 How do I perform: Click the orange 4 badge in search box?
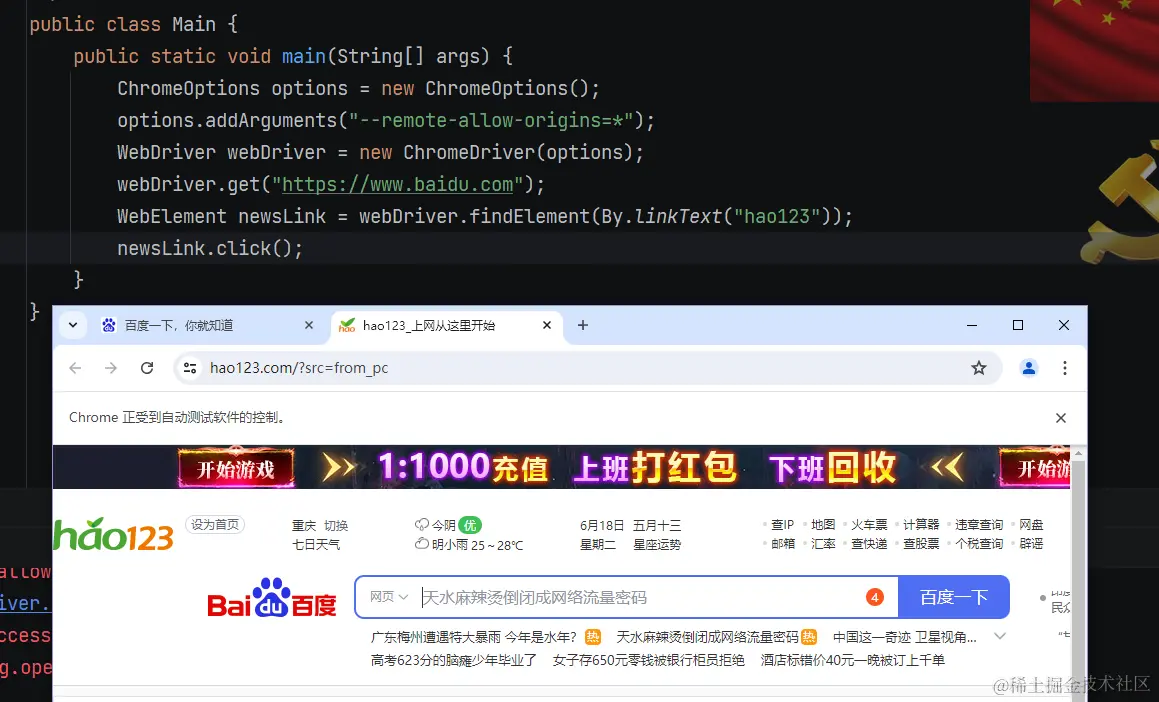pos(874,597)
